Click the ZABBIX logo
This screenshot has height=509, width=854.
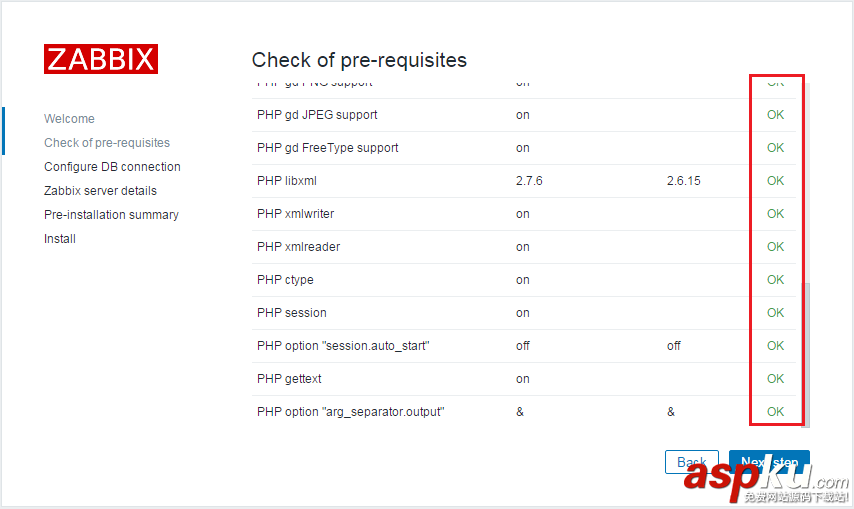tap(100, 59)
